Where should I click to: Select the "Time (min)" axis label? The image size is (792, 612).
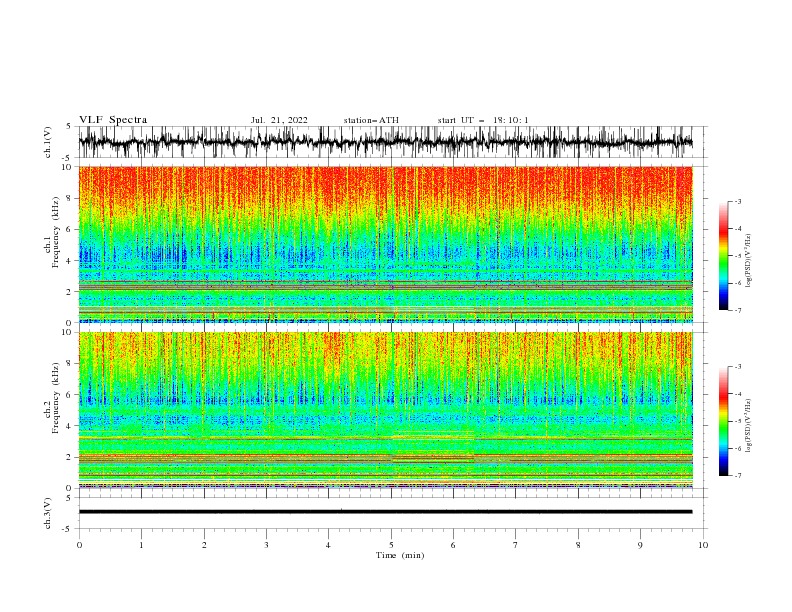pos(400,555)
